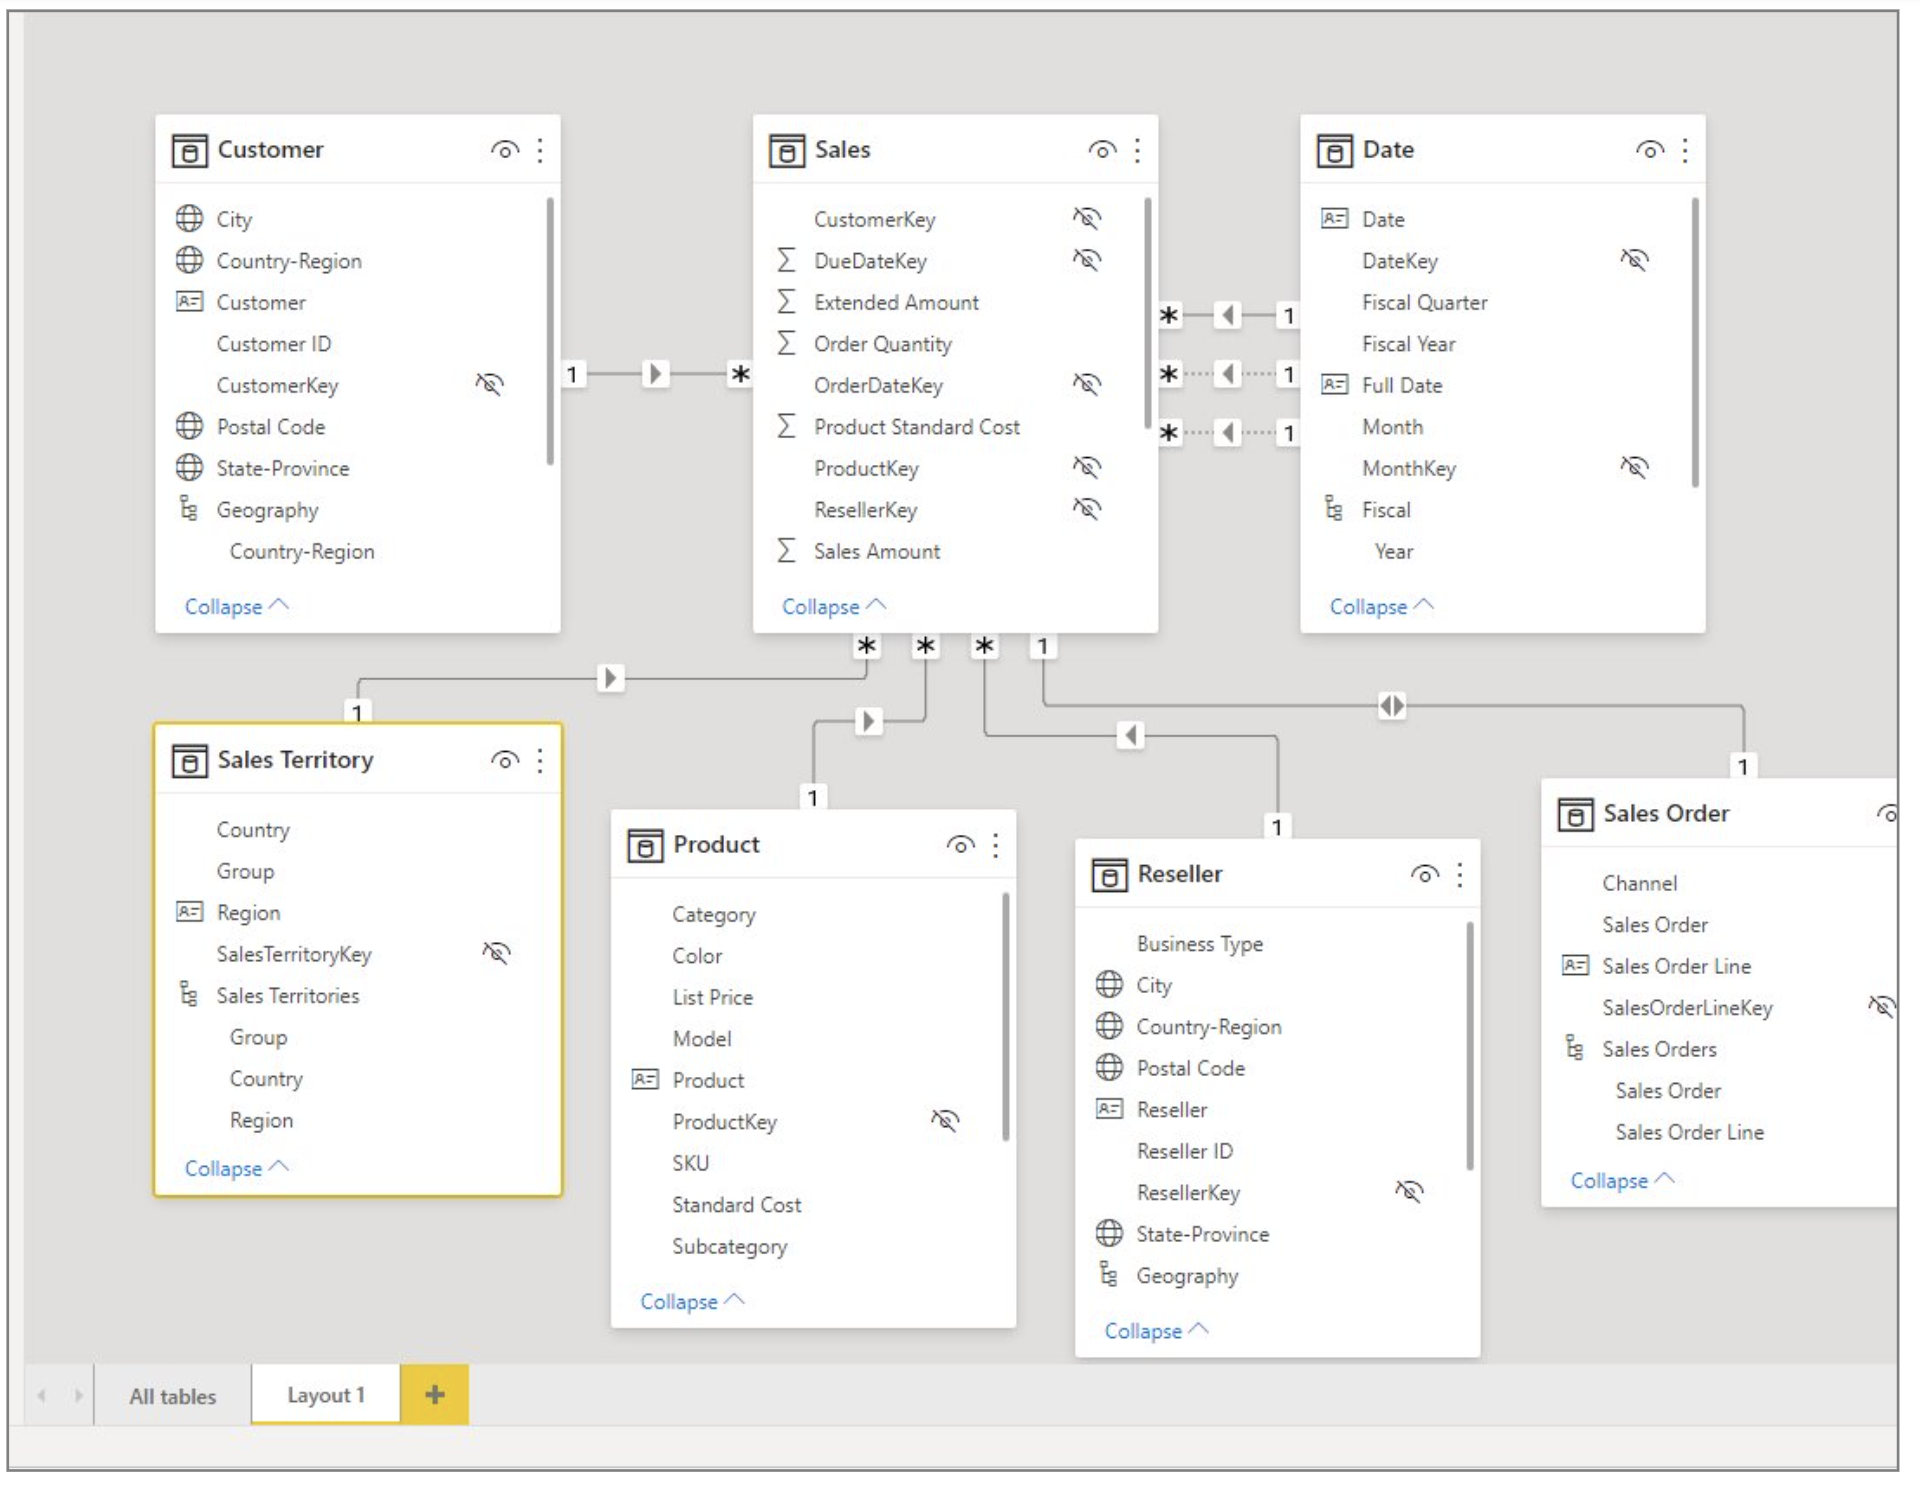Toggle hidden state of DateKey field
The image size is (1920, 1486).
(1634, 260)
